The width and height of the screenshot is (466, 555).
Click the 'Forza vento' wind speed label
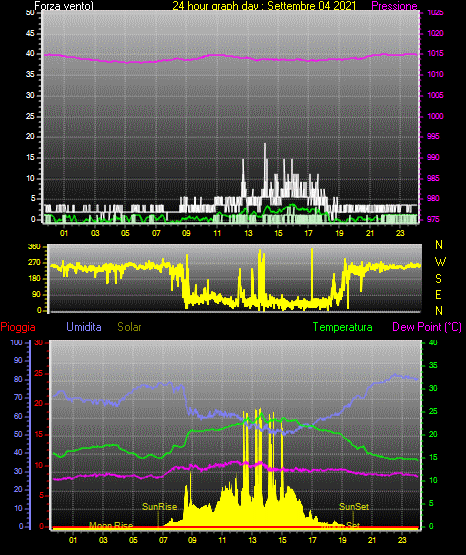tap(64, 6)
